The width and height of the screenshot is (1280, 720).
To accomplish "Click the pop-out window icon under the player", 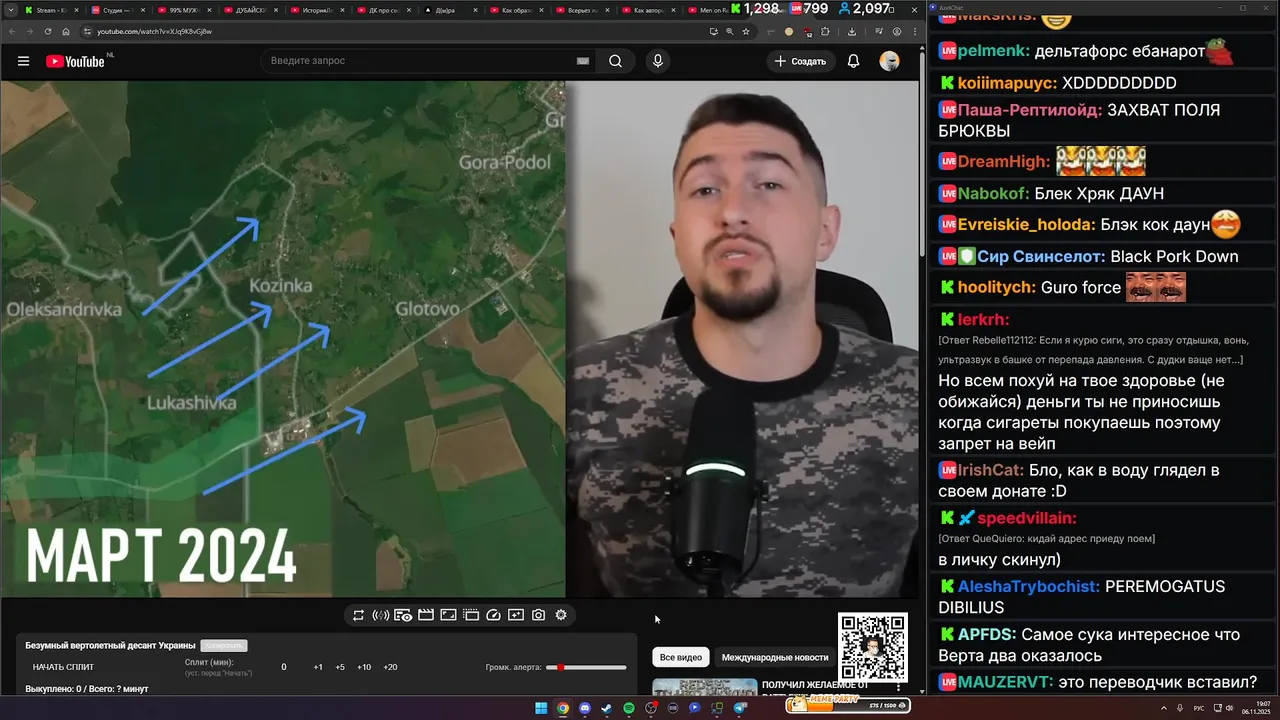I will (x=470, y=615).
